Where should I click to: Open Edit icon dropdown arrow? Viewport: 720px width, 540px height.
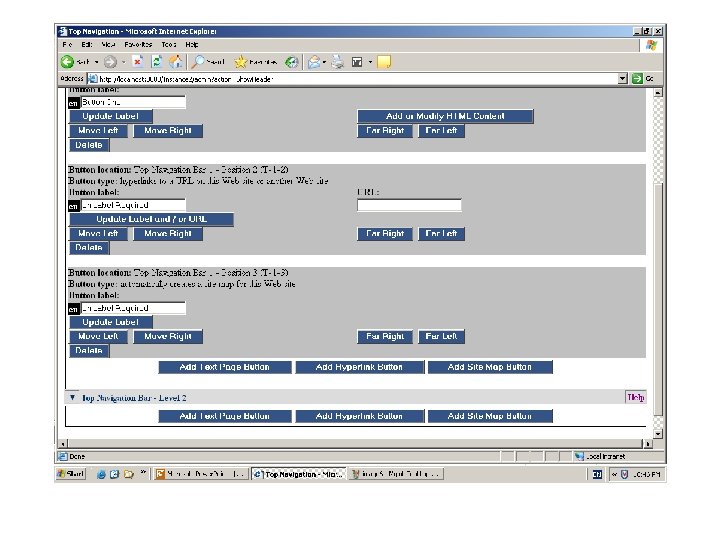pos(370,62)
